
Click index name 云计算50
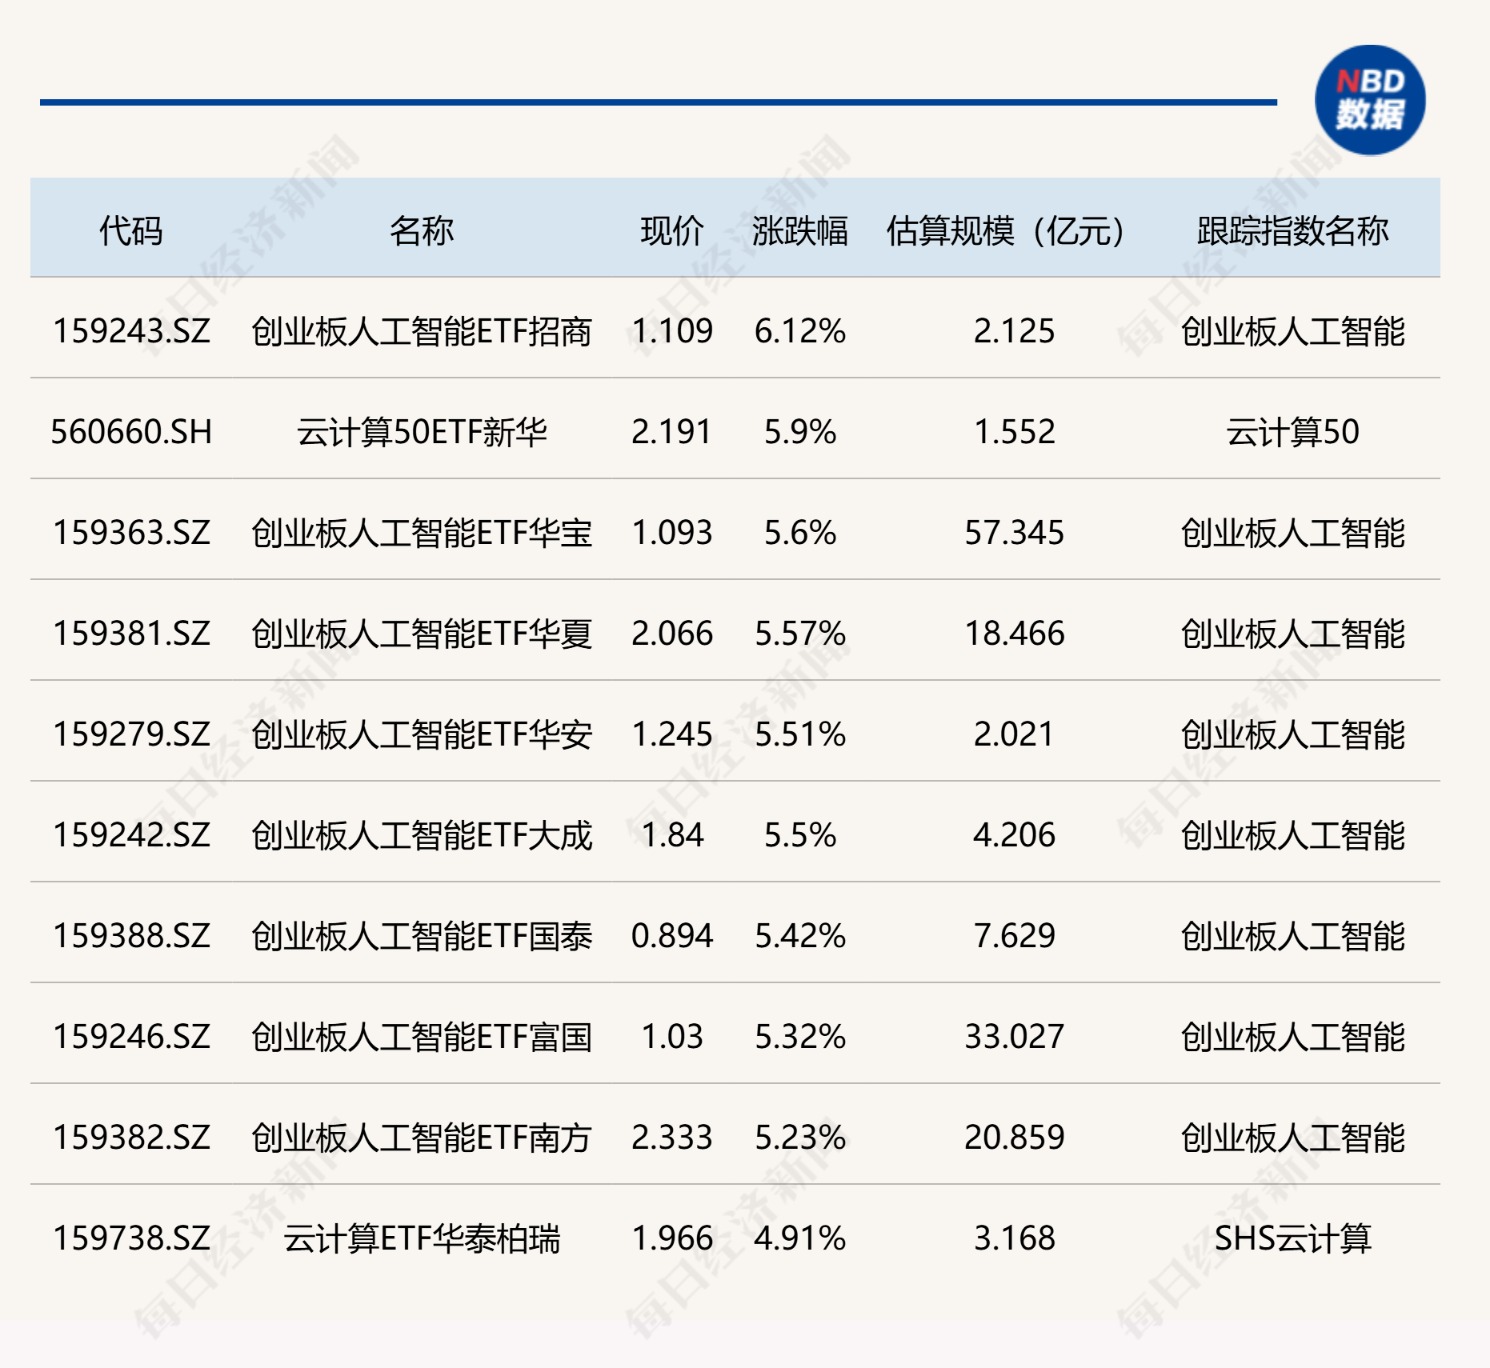tap(1293, 432)
